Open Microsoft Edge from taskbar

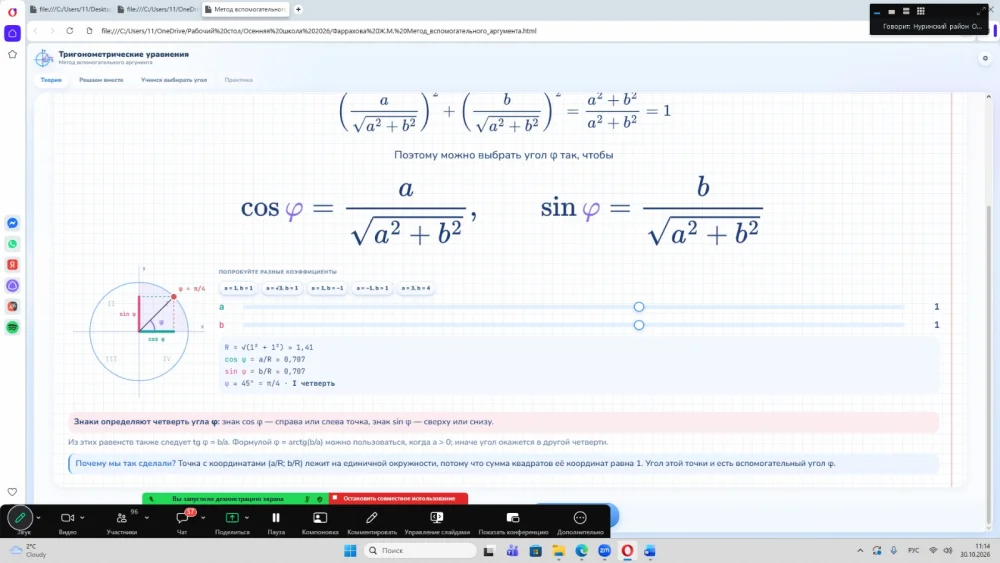[581, 551]
